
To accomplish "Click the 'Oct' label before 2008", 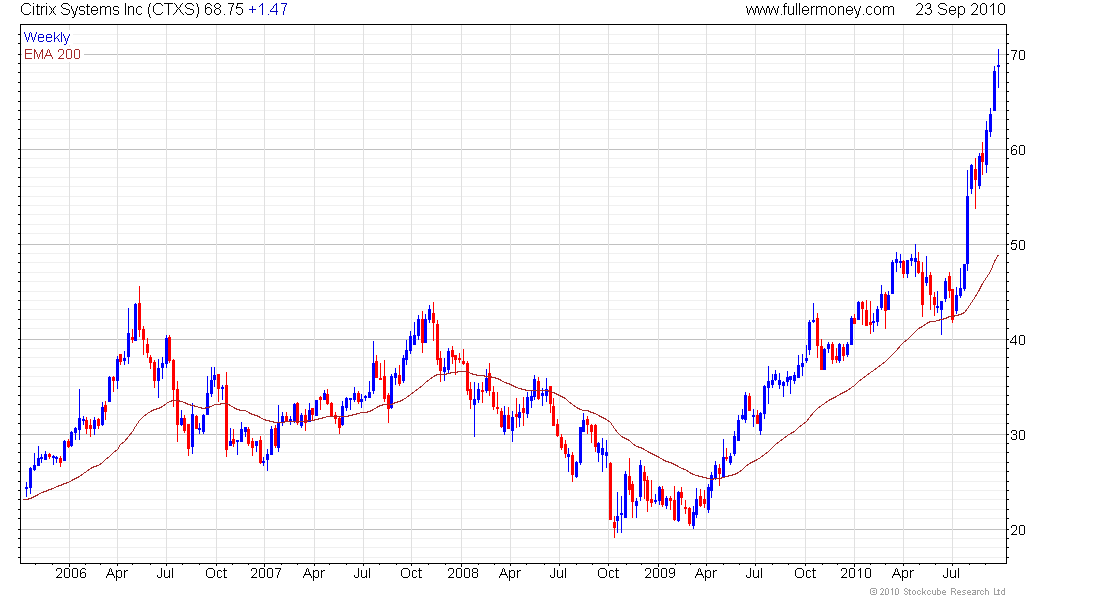I will point(411,573).
